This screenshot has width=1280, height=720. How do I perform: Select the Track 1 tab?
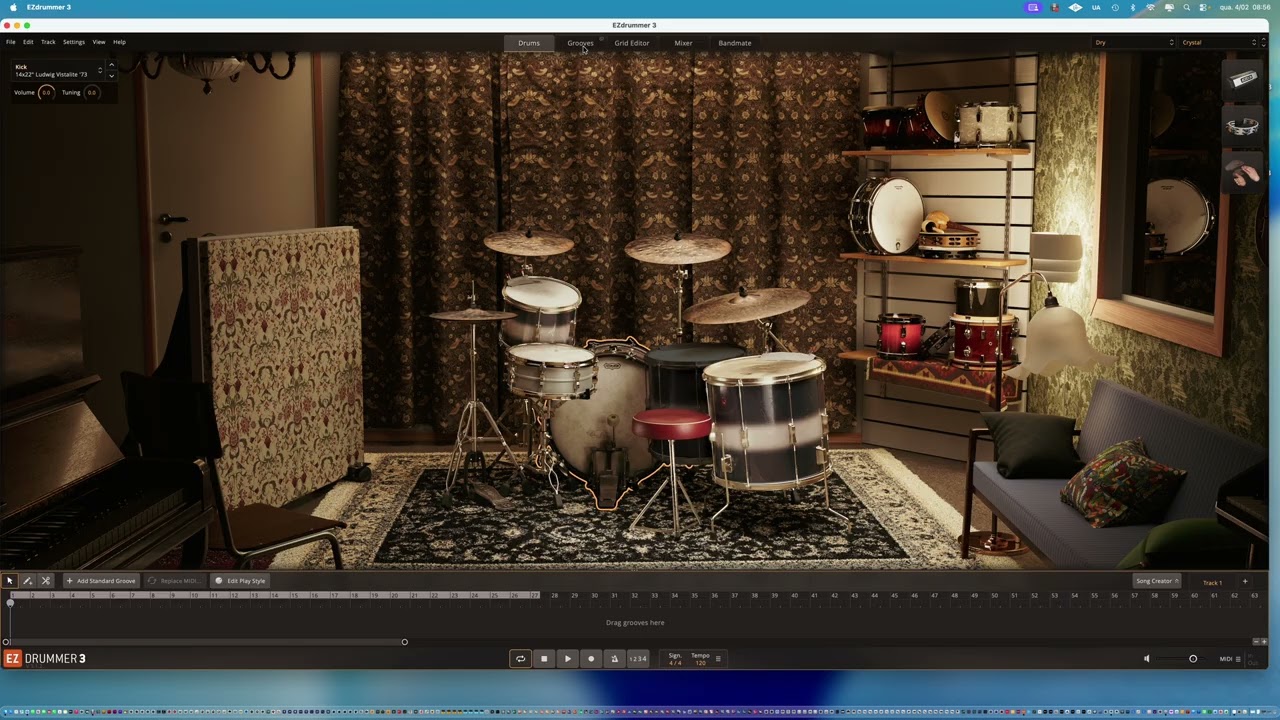1212,582
